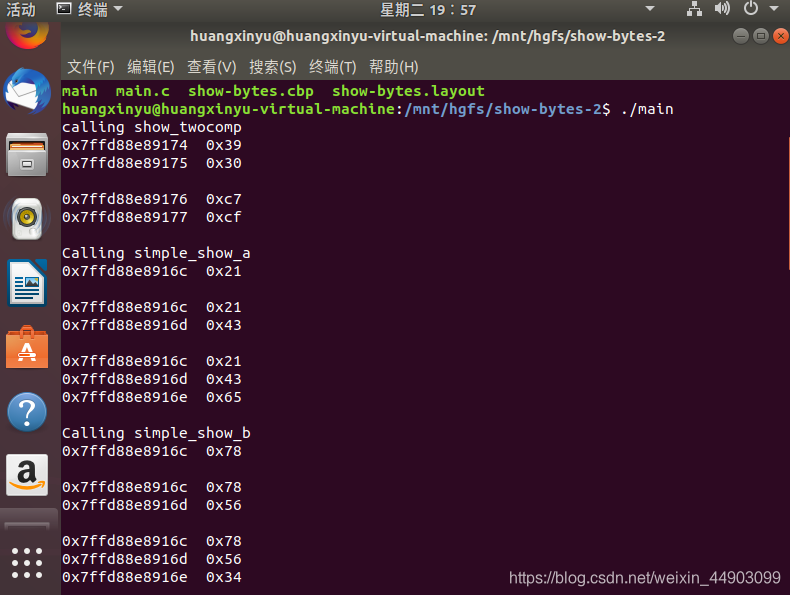Screen dimensions: 791x597
Task: Close the terminal window
Action: pos(781,36)
